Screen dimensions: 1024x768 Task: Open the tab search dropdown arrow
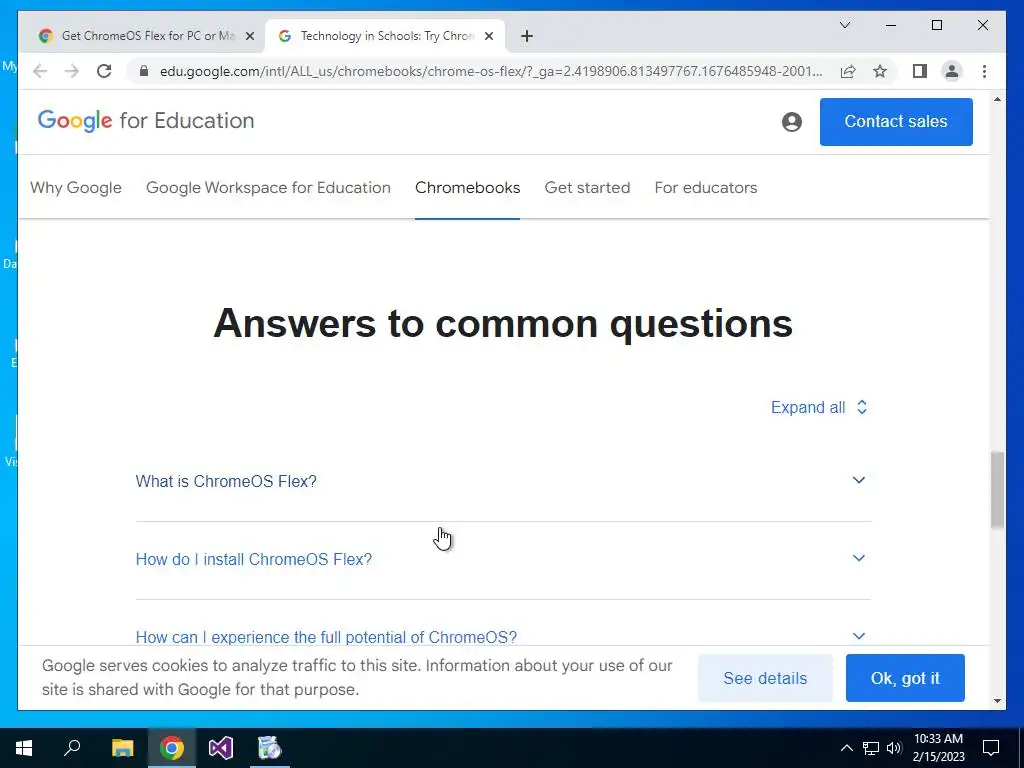point(844,25)
